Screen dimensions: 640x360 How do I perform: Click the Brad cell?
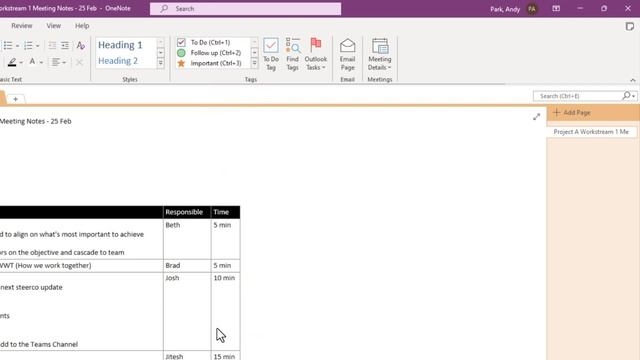coord(187,266)
